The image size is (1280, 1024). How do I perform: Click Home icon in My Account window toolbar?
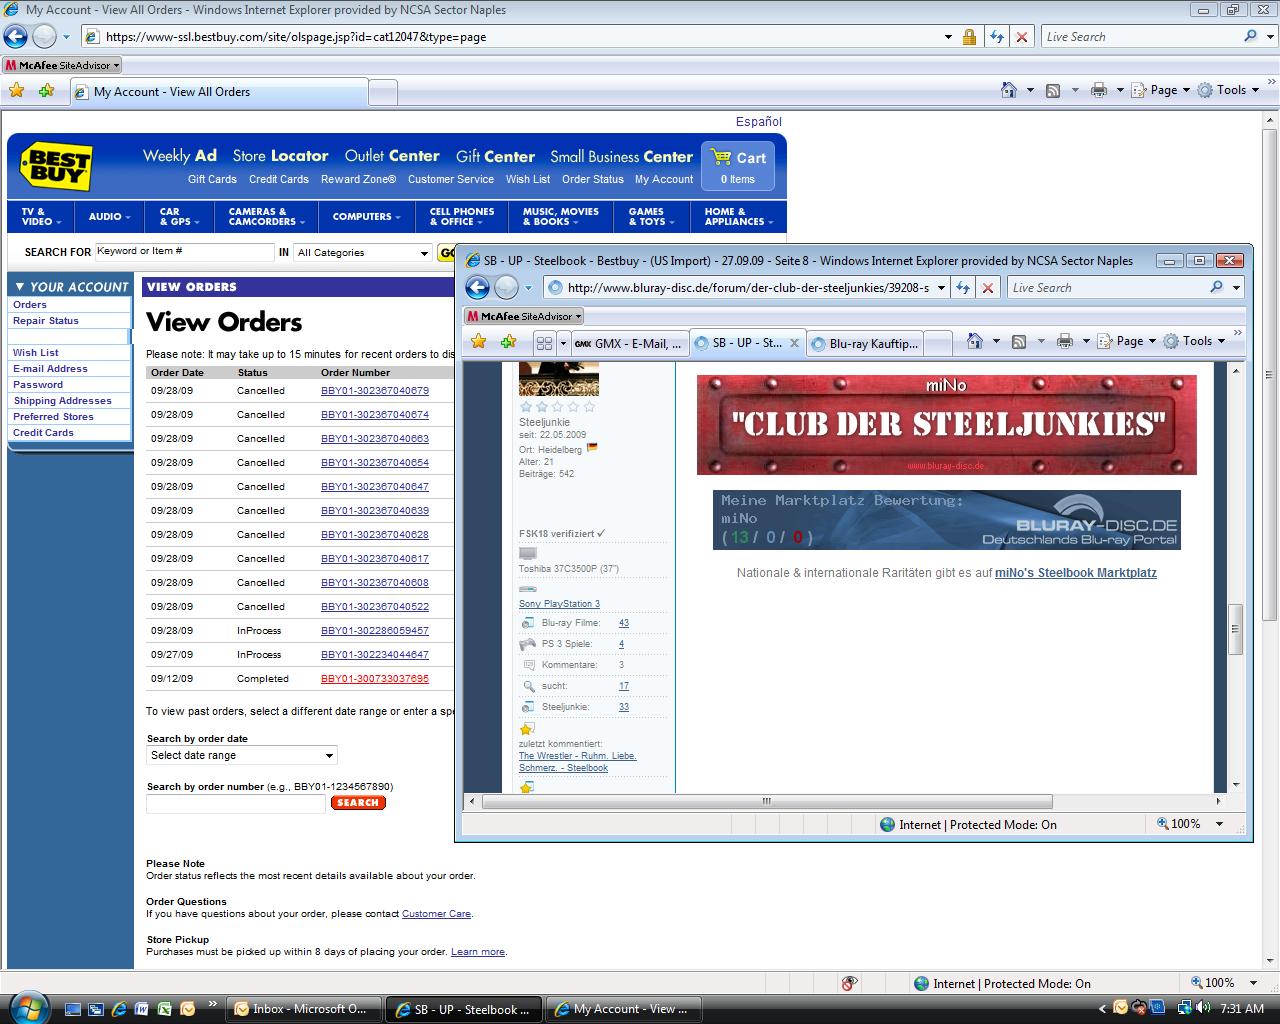[1009, 90]
